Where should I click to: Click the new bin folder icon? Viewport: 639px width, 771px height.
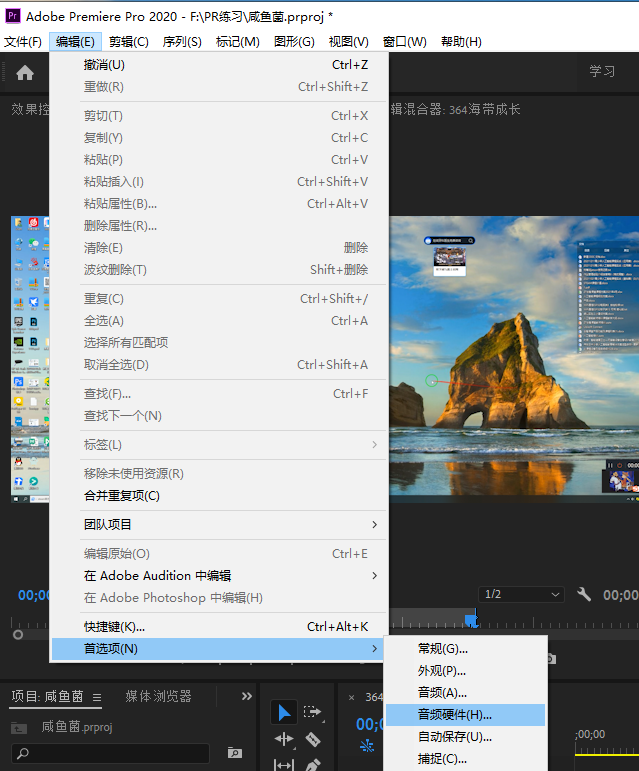[x=235, y=752]
